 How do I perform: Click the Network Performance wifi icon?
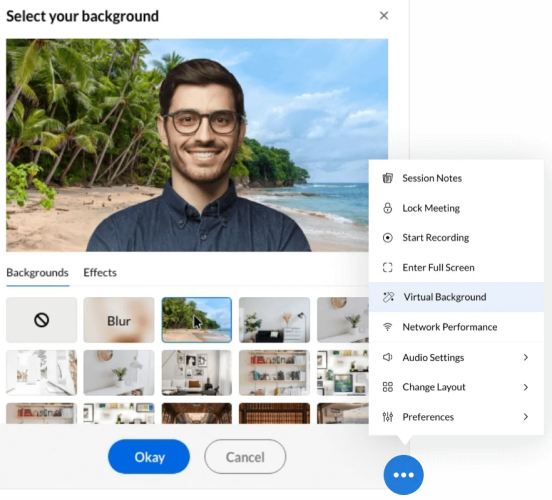pyautogui.click(x=388, y=327)
